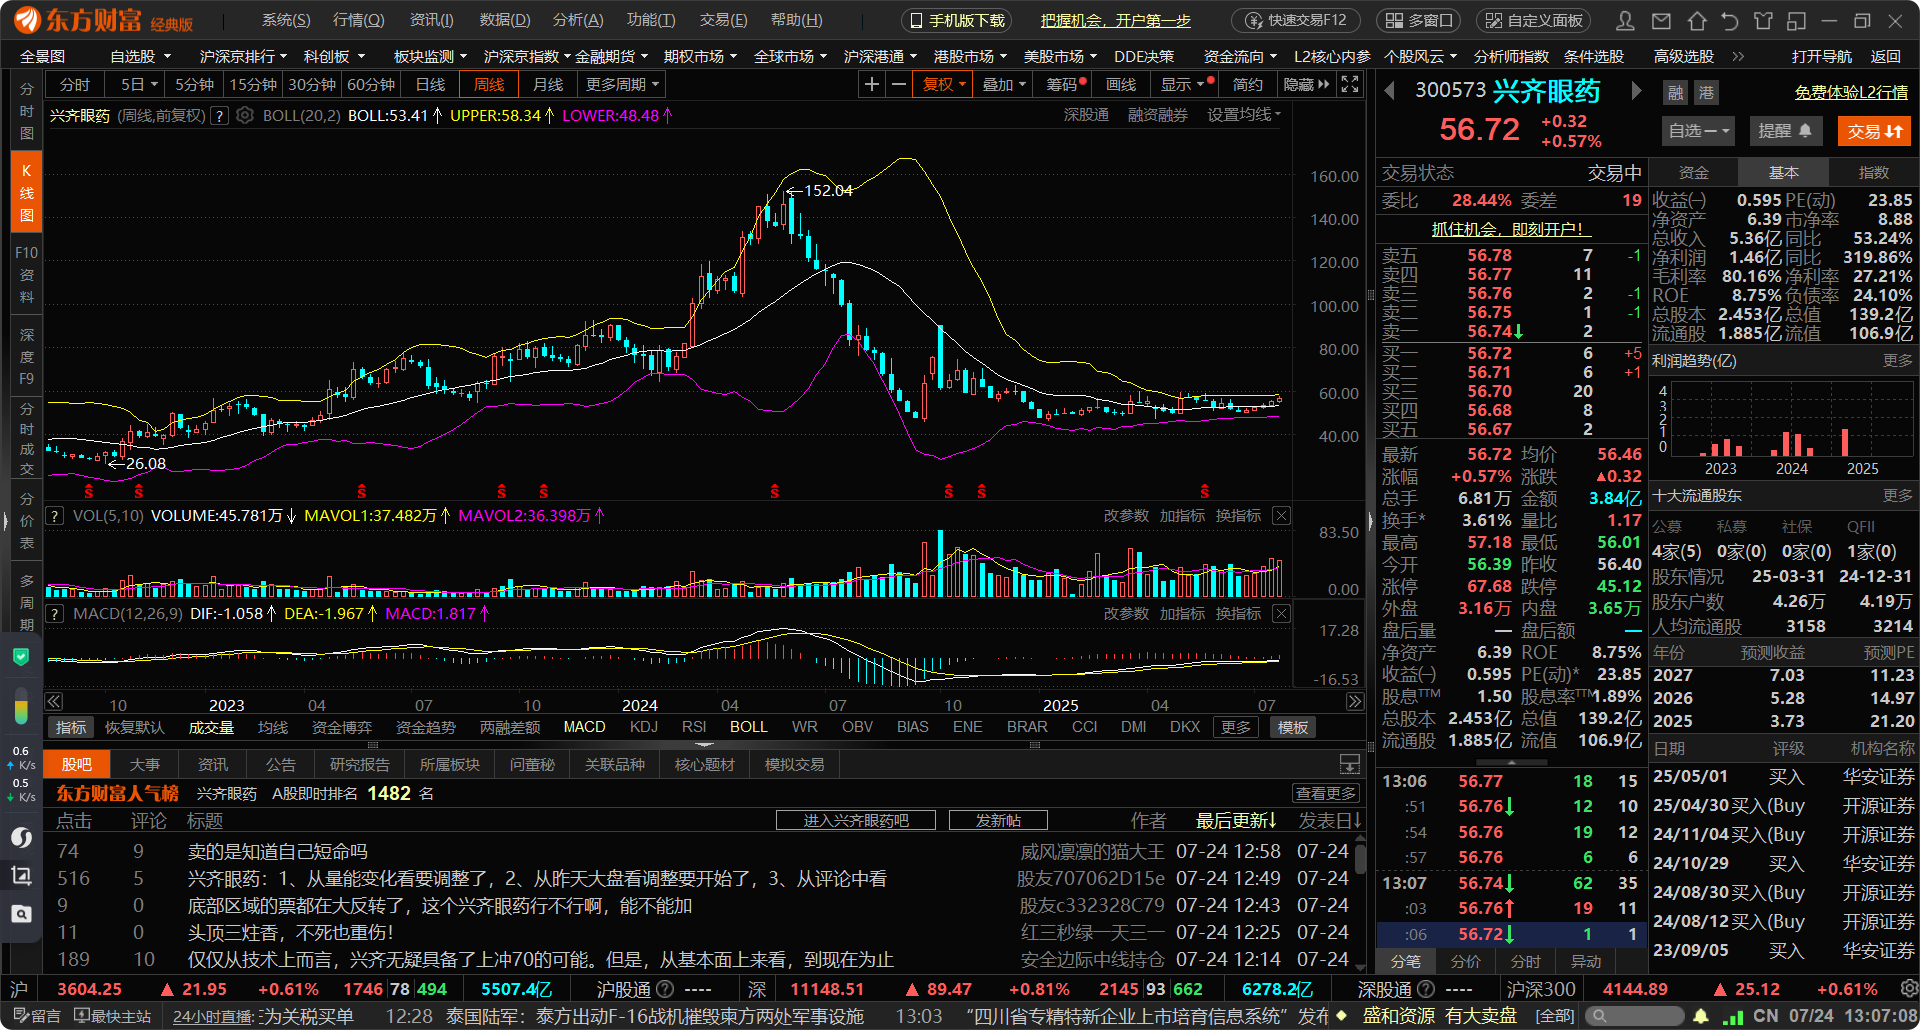Expand the 沪深京排行 menu

(x=243, y=57)
